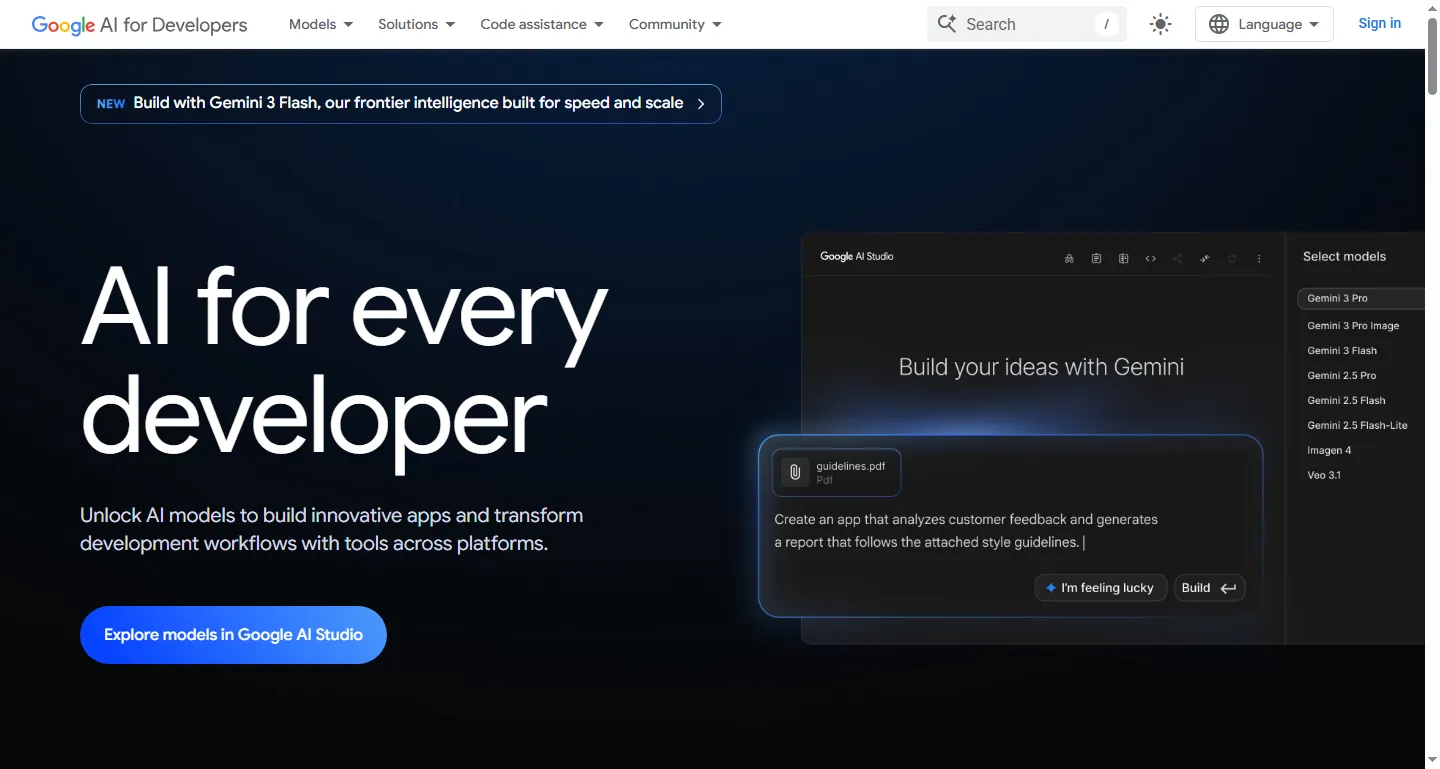Open the Models dropdown menu

(321, 24)
